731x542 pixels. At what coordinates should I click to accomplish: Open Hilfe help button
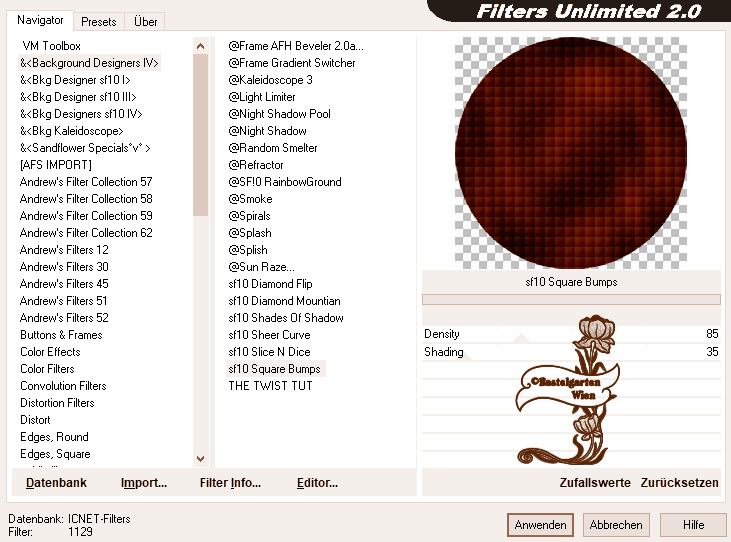pos(693,525)
